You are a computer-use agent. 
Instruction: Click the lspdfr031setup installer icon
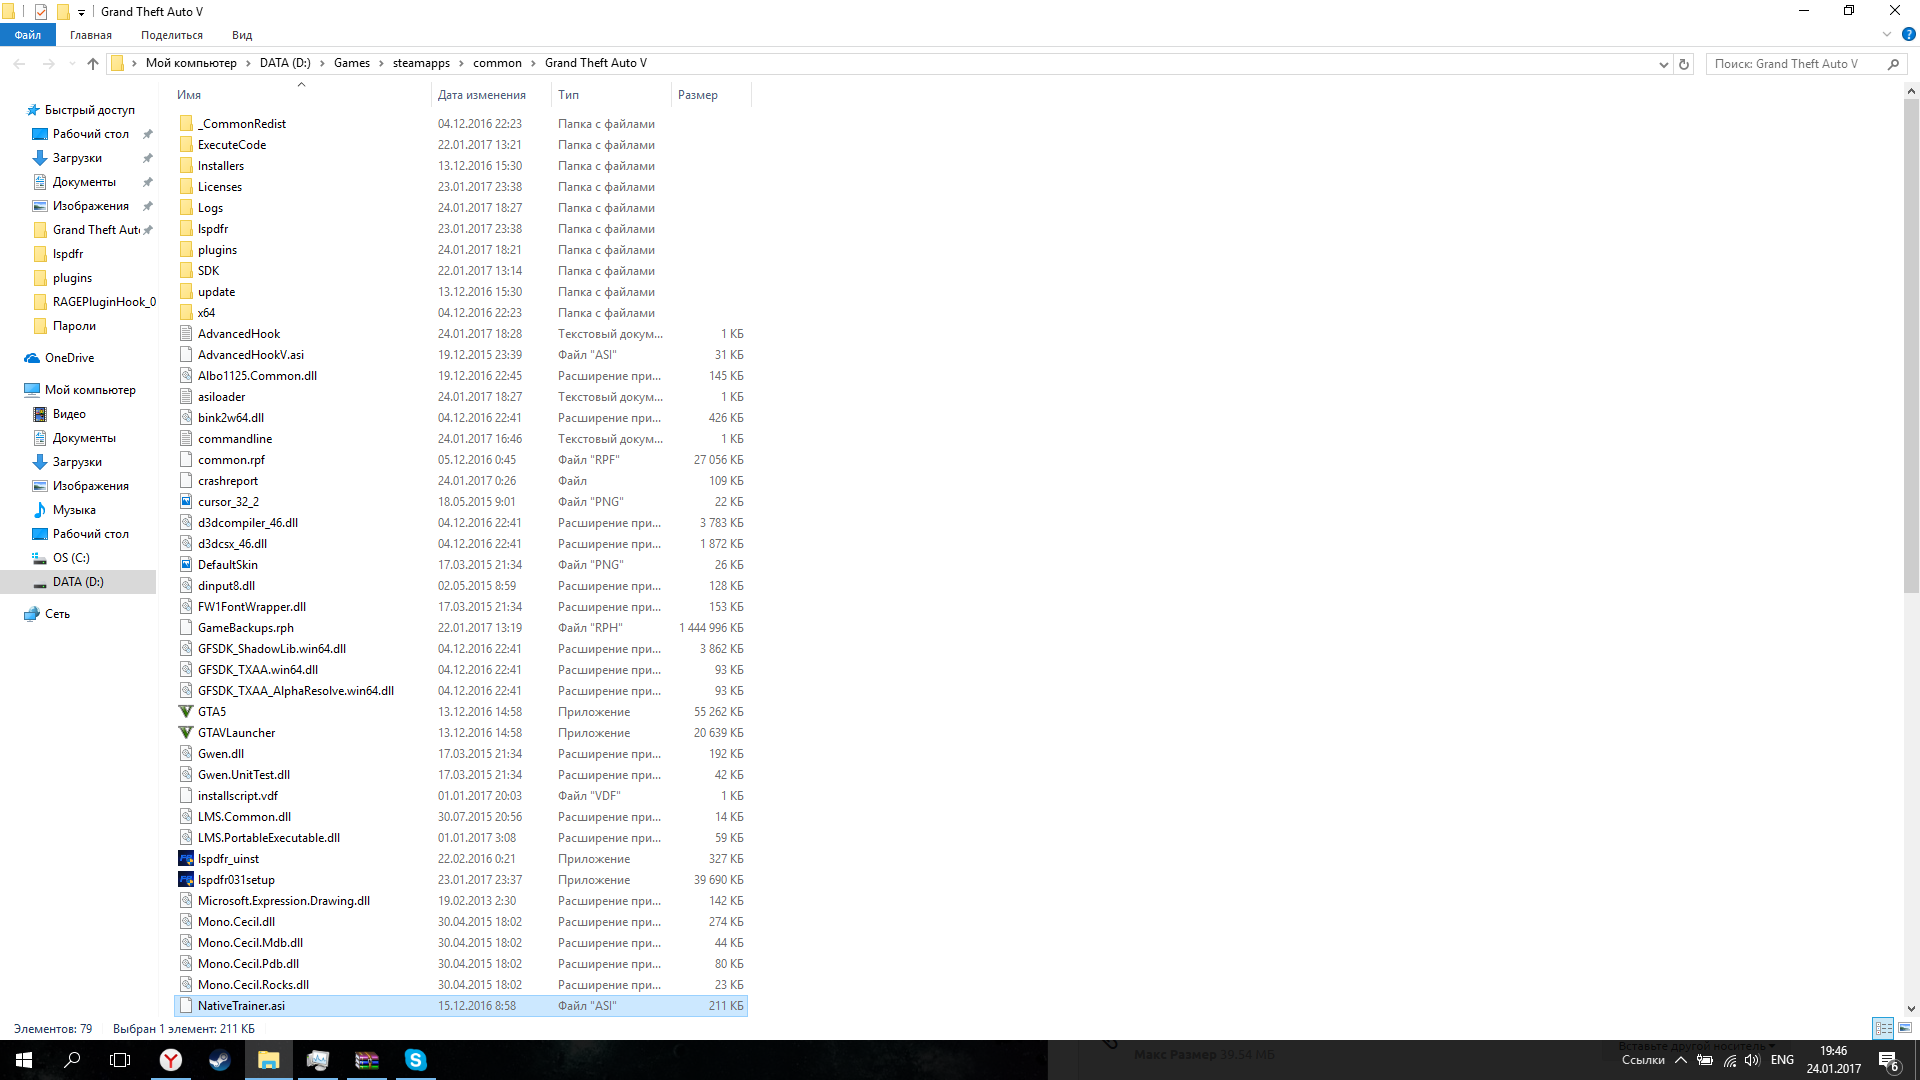(186, 880)
